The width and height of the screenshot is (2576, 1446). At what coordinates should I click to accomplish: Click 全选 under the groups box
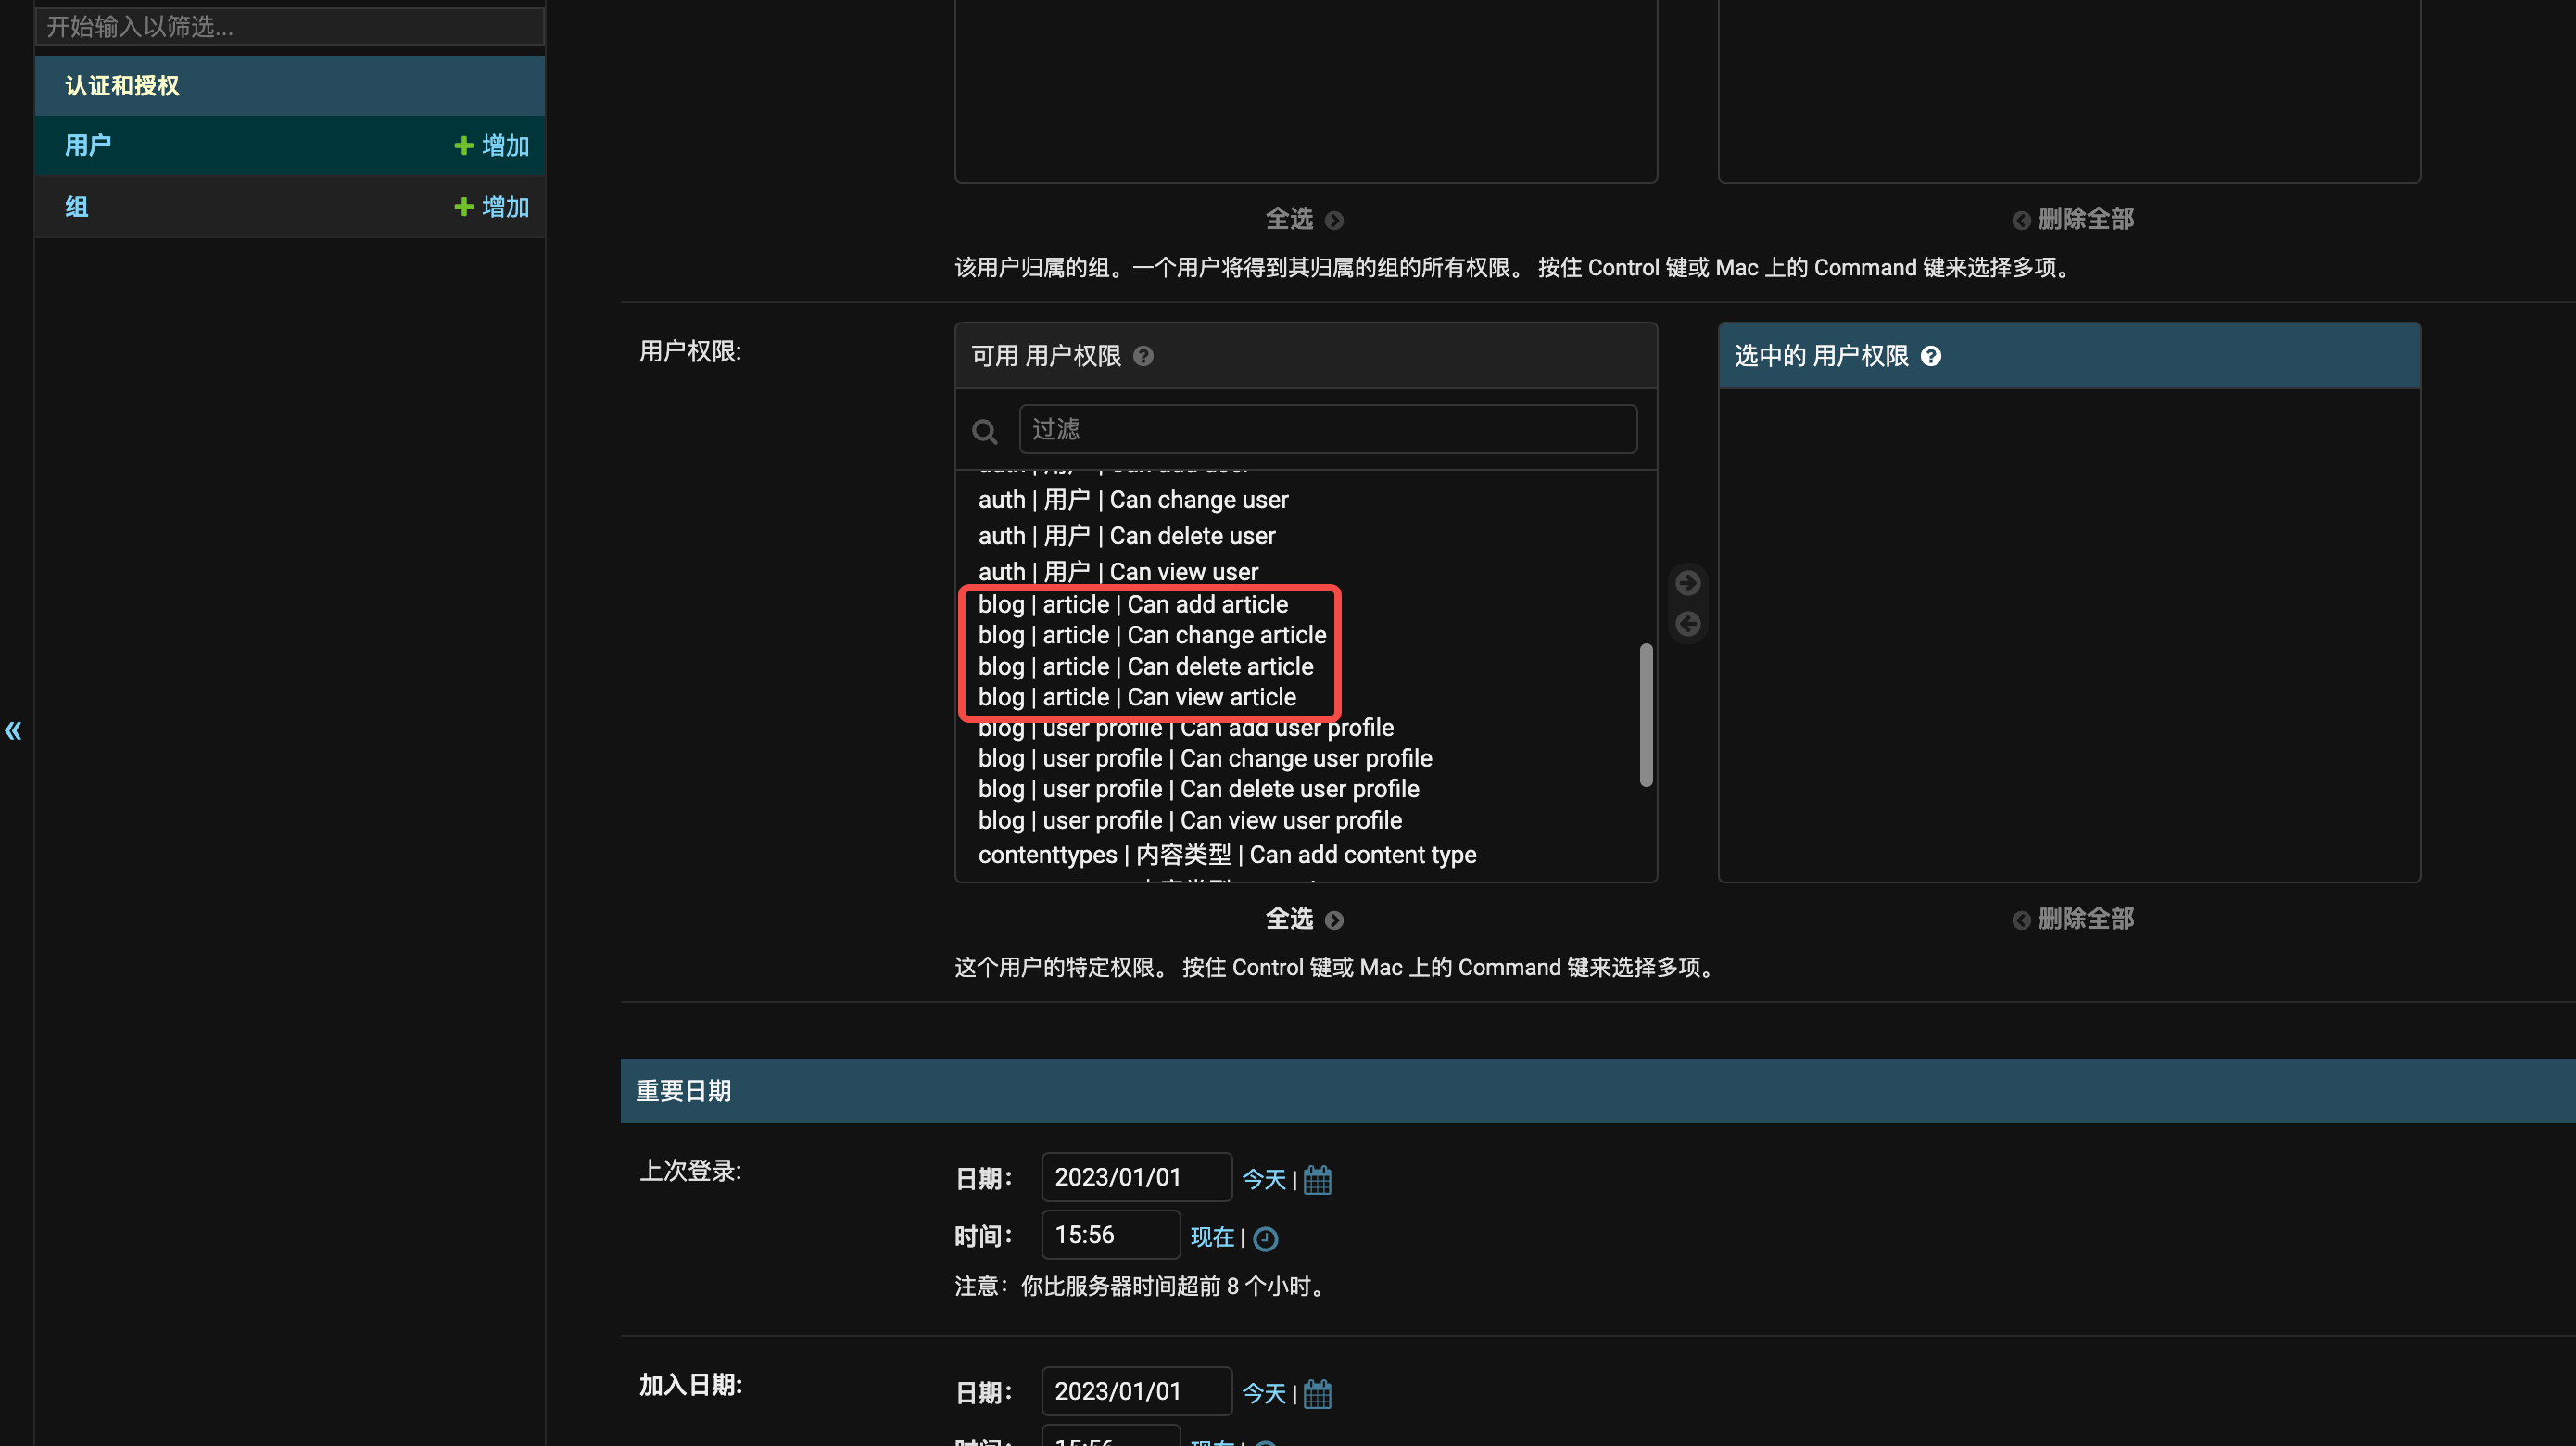pos(1304,219)
